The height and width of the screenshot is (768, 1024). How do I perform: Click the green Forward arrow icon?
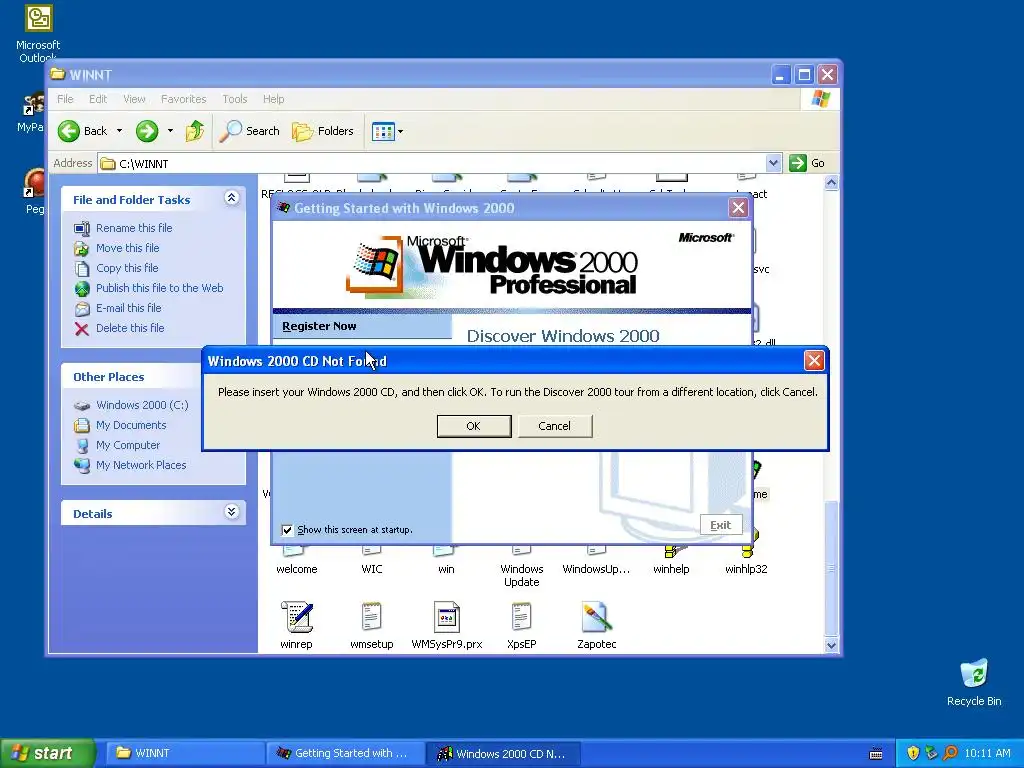147,131
